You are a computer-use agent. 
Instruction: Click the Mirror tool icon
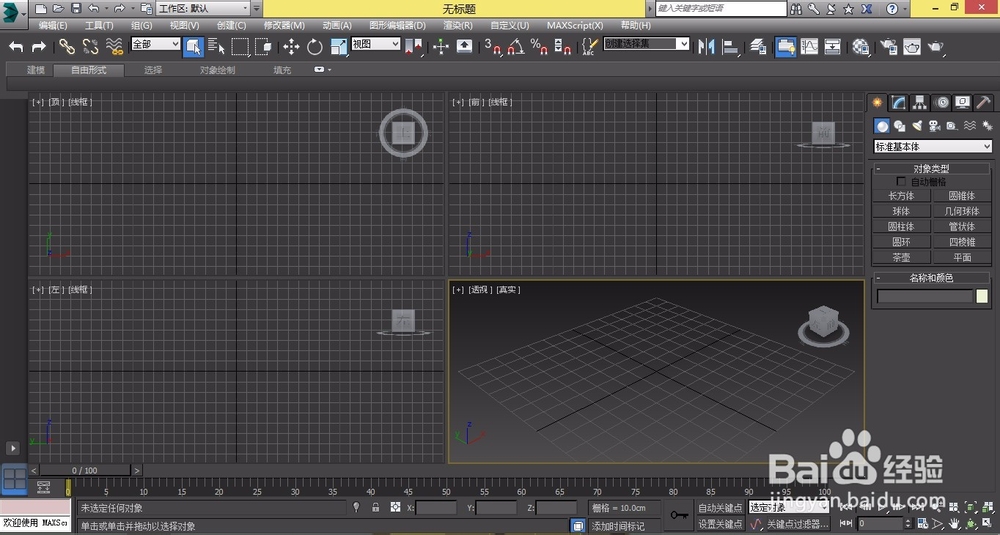coord(706,46)
